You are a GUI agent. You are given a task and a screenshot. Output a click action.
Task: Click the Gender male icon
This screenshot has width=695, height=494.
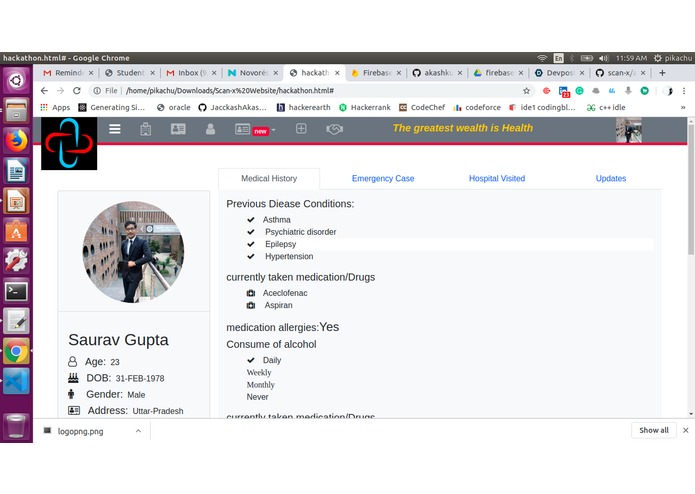click(71, 394)
